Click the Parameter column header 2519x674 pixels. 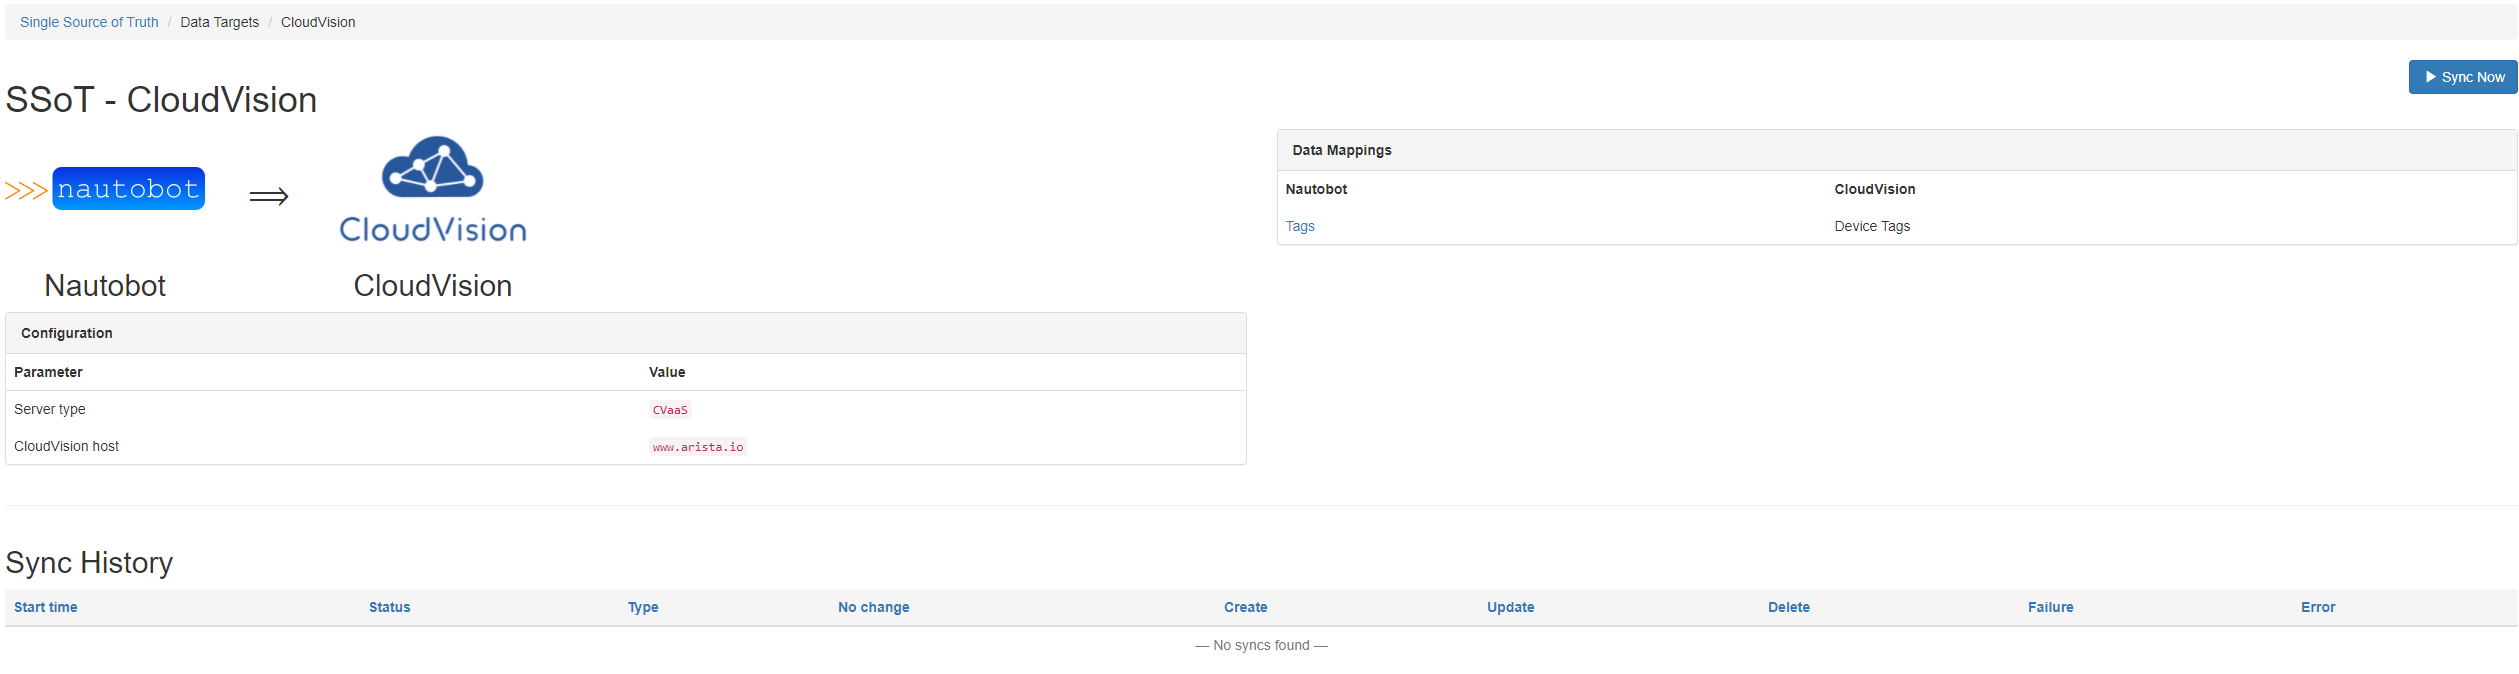point(48,372)
